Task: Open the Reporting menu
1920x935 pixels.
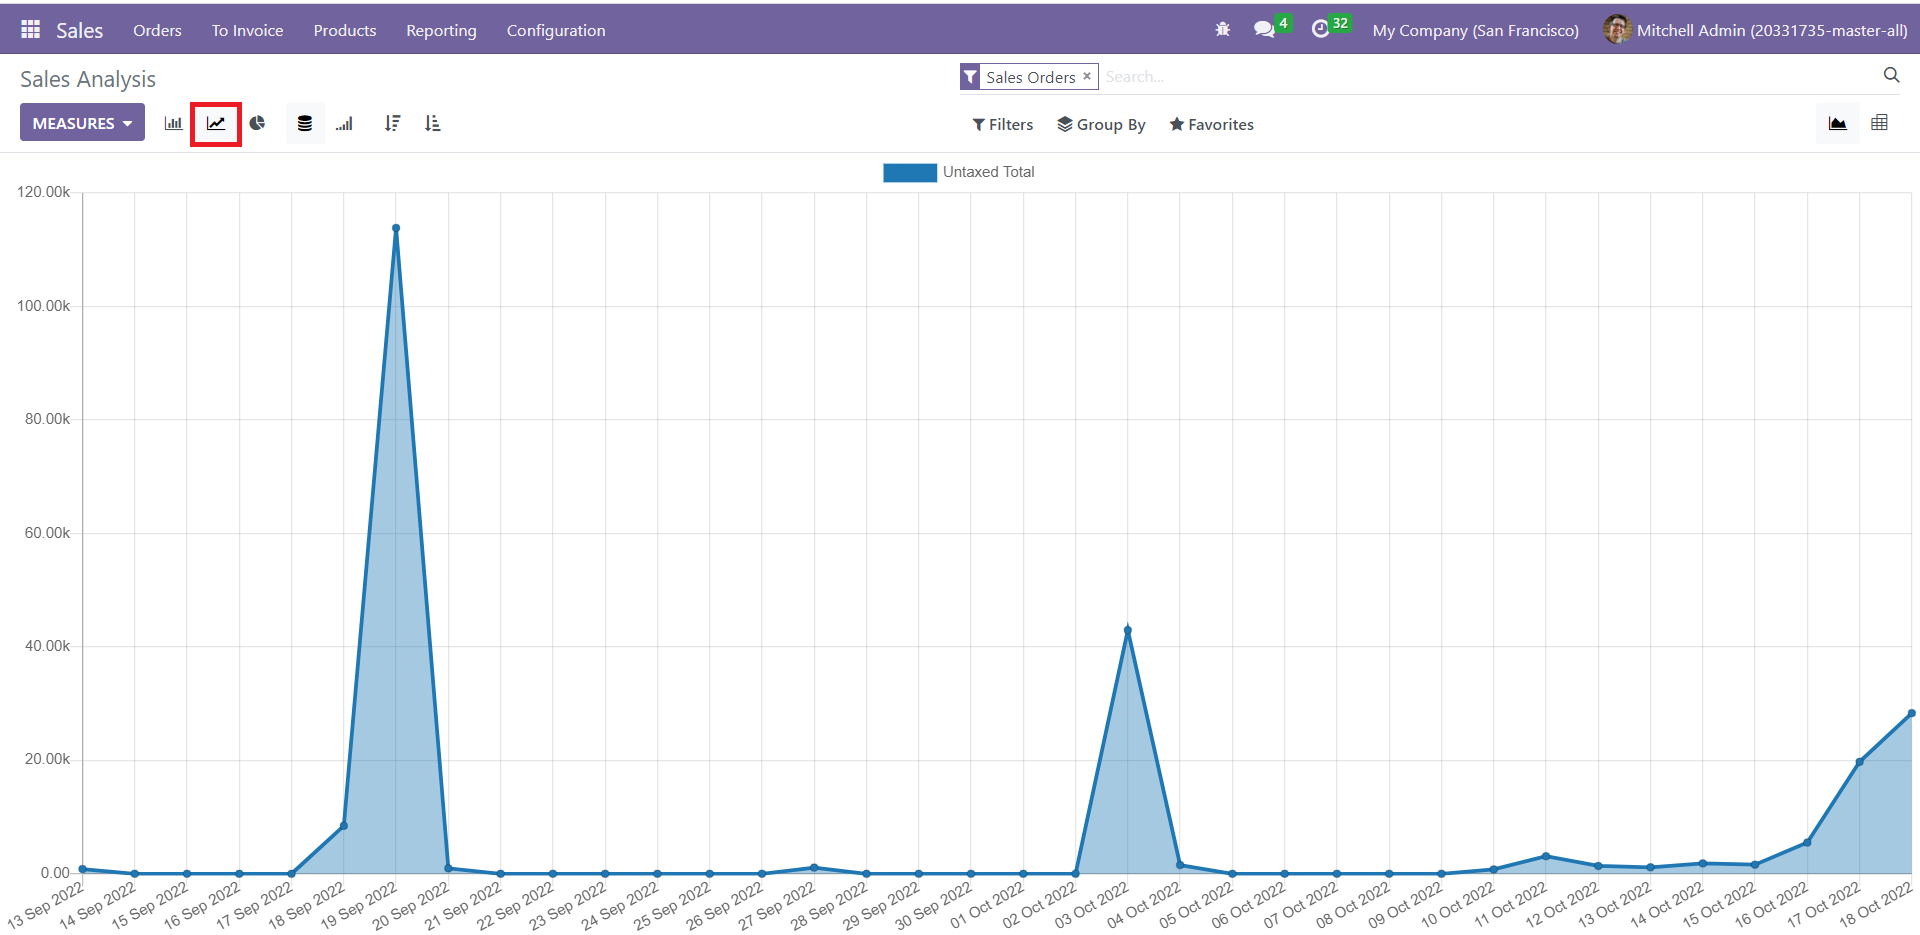Action: (441, 31)
